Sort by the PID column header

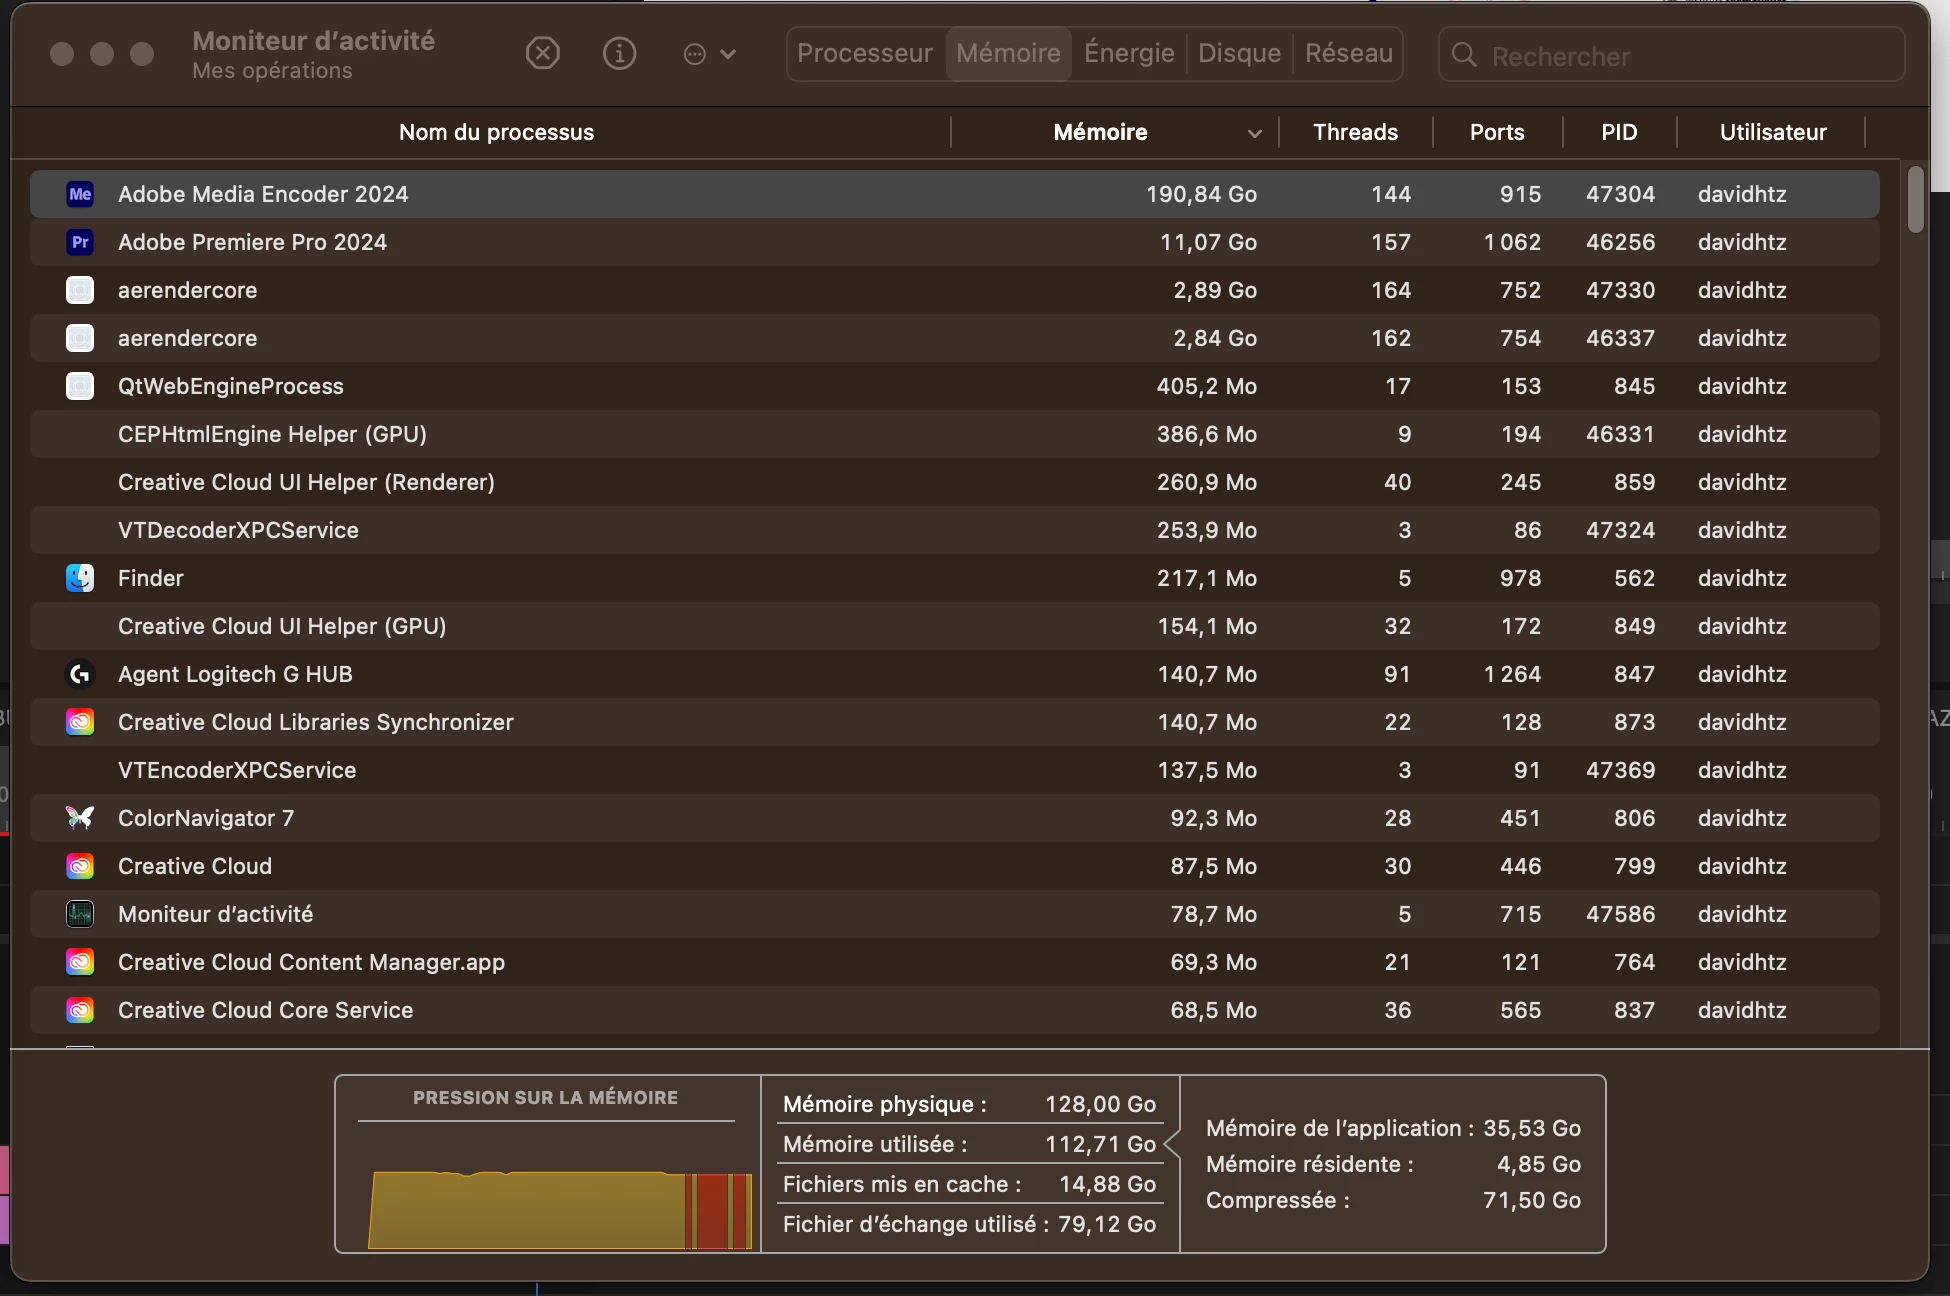(1618, 132)
